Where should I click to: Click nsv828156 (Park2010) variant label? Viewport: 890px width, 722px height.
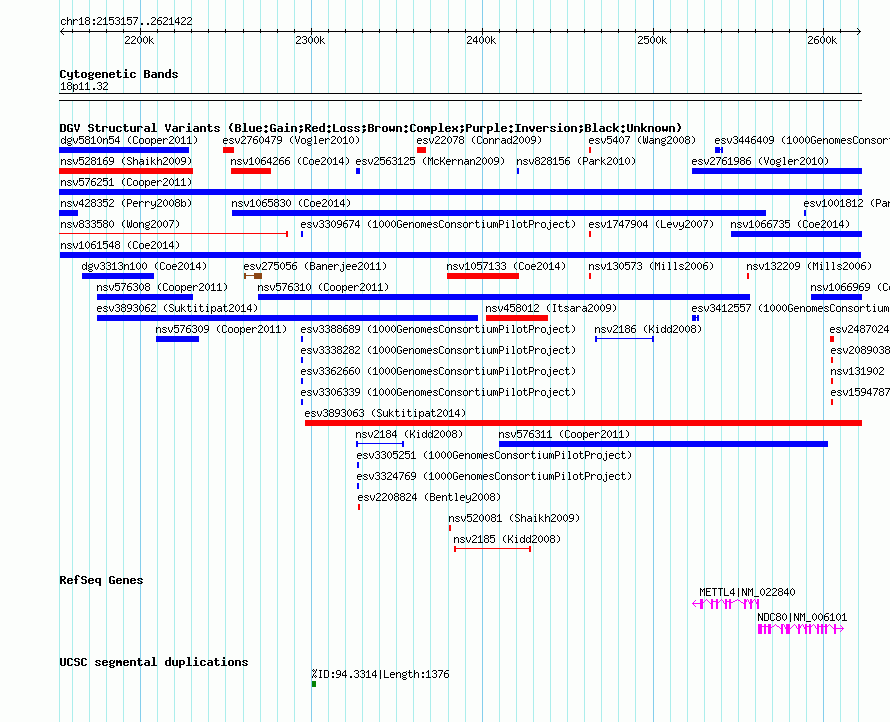click(576, 161)
